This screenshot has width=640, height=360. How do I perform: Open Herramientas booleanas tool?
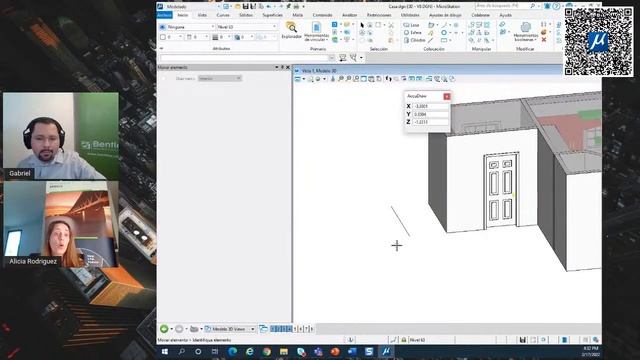pos(525,32)
